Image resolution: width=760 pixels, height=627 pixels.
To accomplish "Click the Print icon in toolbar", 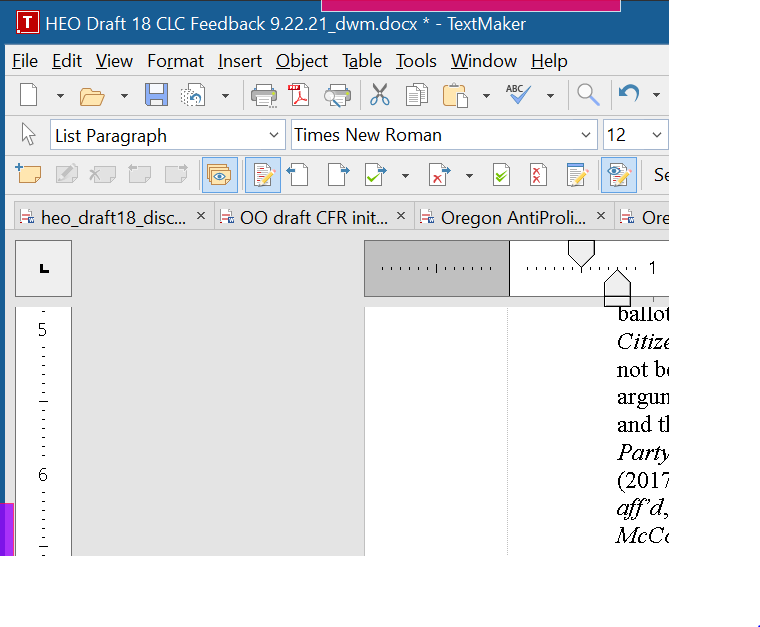I will [x=264, y=96].
